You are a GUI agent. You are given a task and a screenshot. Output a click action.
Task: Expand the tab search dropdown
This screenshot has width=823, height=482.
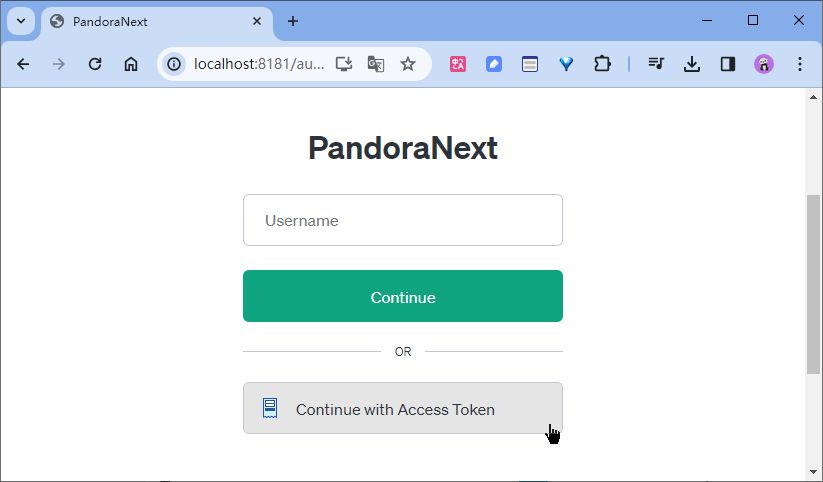21,21
